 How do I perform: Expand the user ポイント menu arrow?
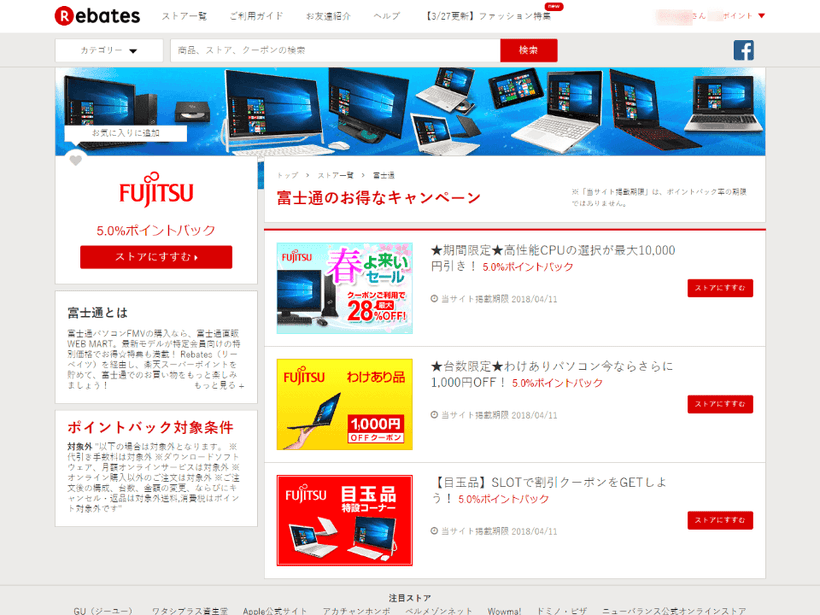click(x=762, y=16)
